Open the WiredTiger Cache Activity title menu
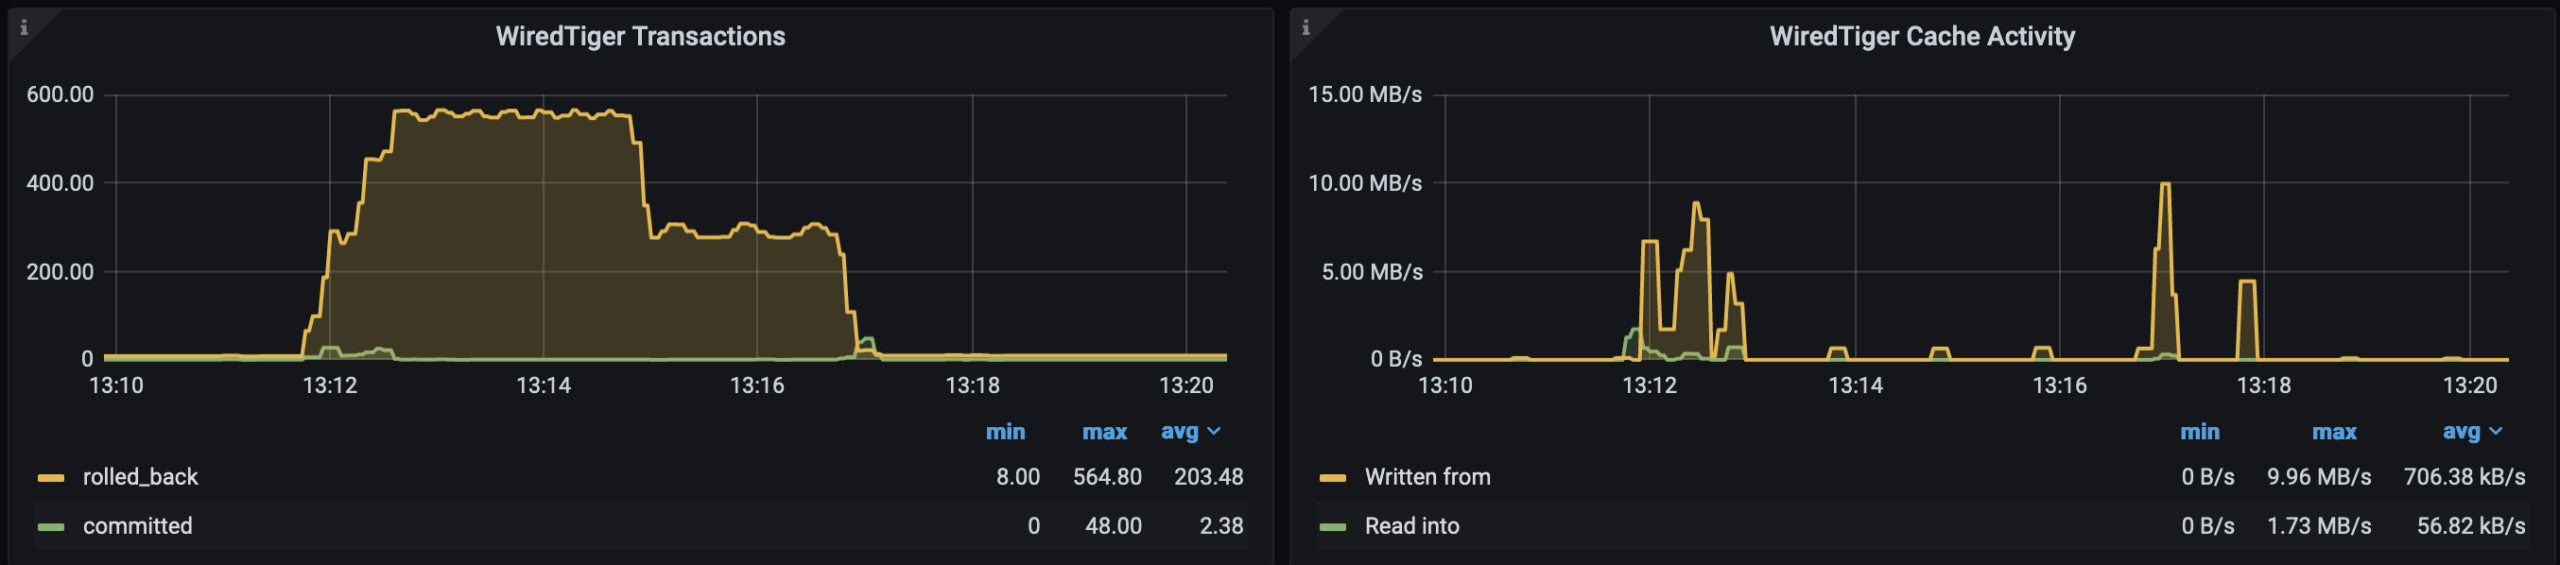Viewport: 2560px width, 565px height. pyautogui.click(x=1921, y=37)
